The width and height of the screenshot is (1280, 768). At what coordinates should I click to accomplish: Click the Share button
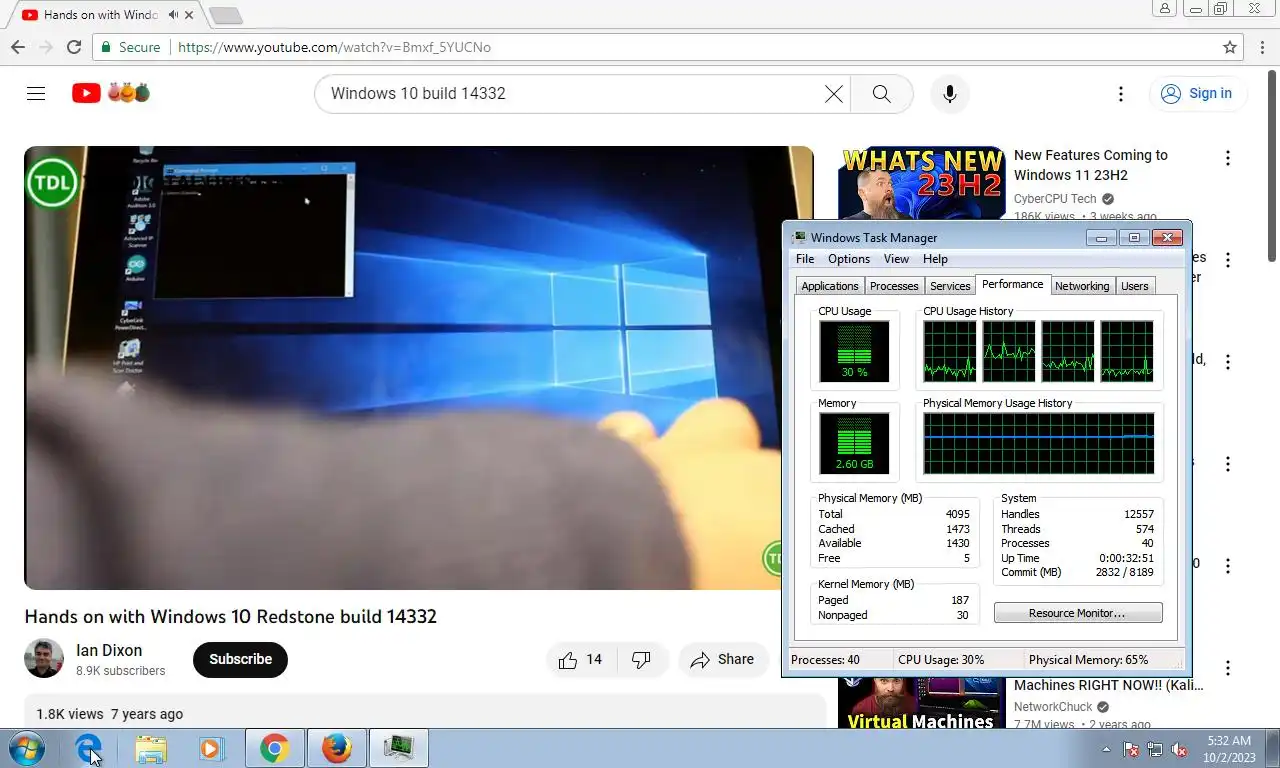(723, 659)
